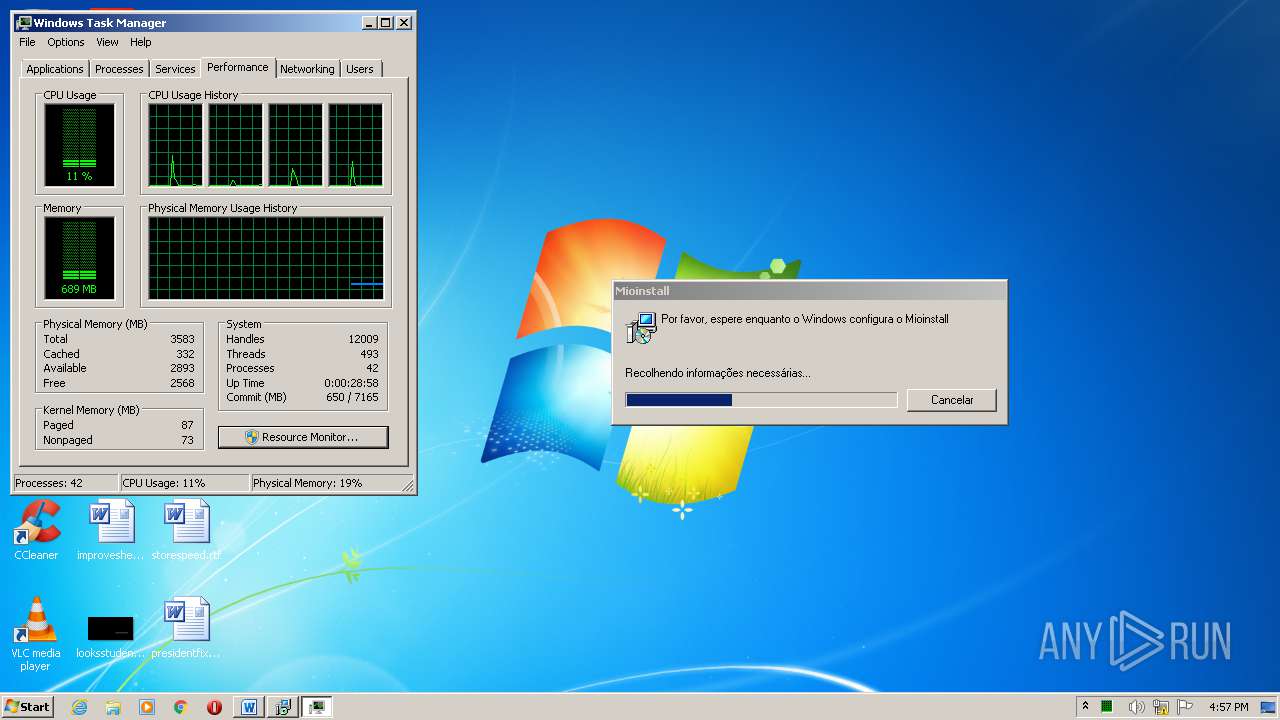Click the Handles value 12009
Image resolution: width=1280 pixels, height=720 pixels.
pos(363,339)
